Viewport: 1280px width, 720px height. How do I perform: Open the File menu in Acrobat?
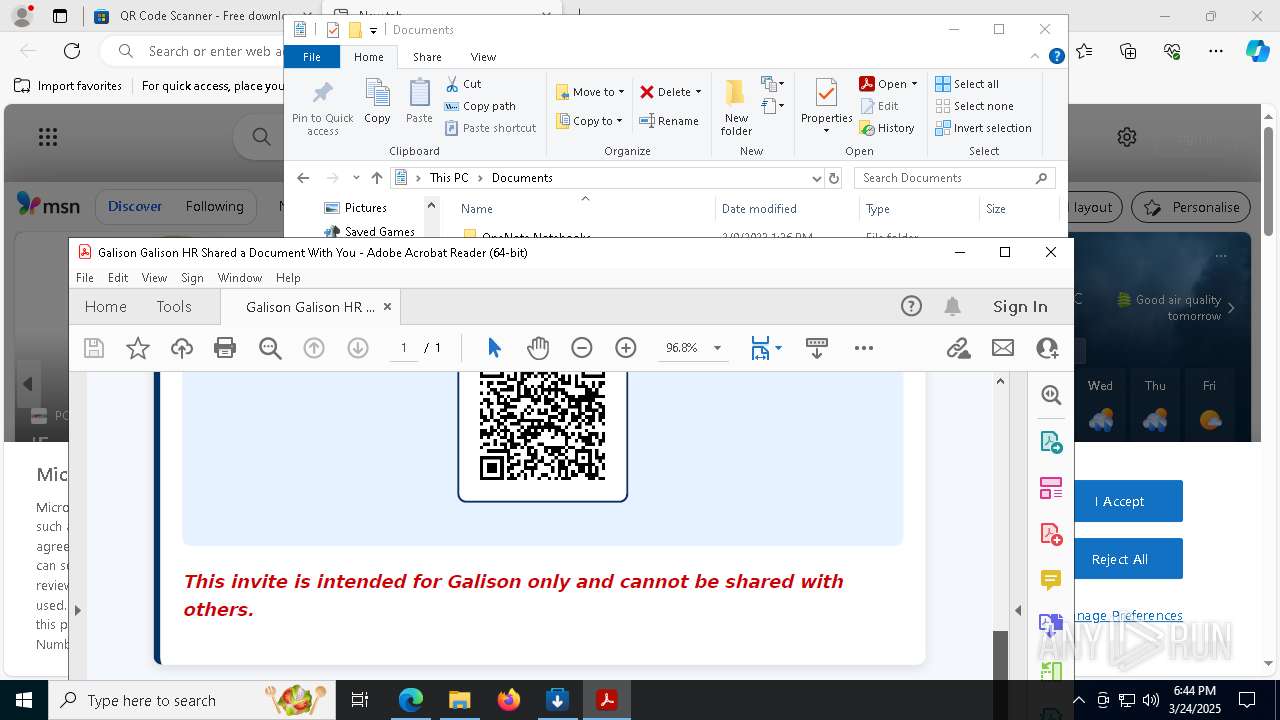(85, 278)
